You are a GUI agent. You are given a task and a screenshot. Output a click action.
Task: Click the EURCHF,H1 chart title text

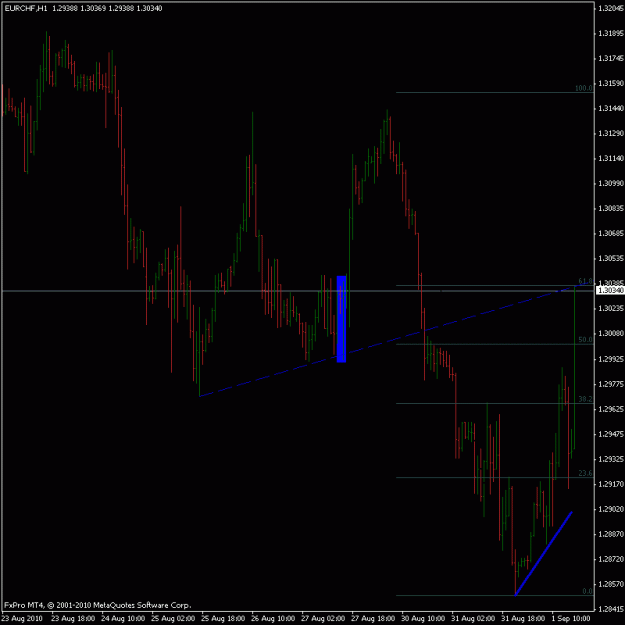[26, 8]
